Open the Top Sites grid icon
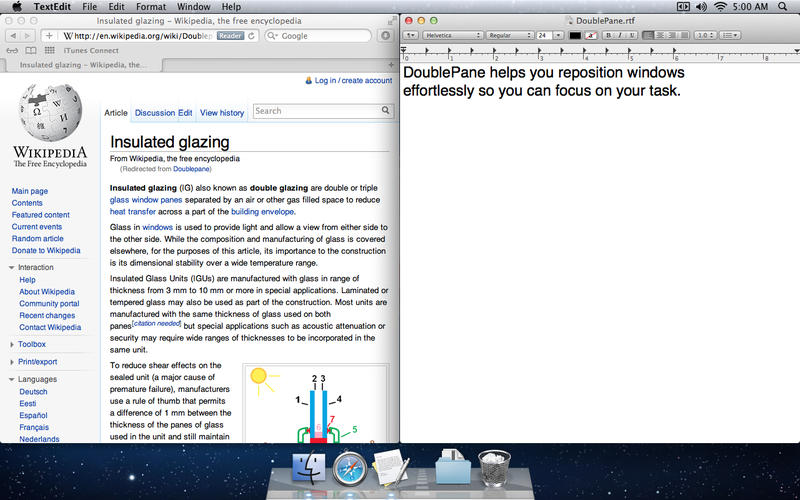The height and width of the screenshot is (500, 800). tap(48, 50)
